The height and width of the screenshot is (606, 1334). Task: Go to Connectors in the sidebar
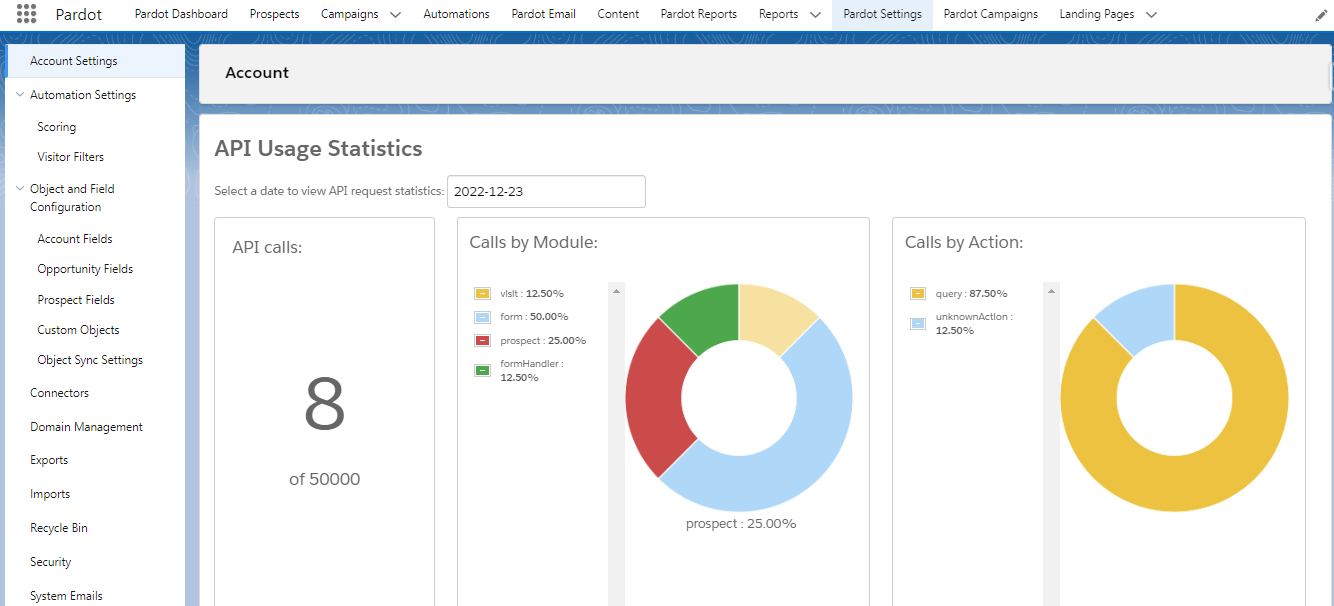[x=59, y=393]
